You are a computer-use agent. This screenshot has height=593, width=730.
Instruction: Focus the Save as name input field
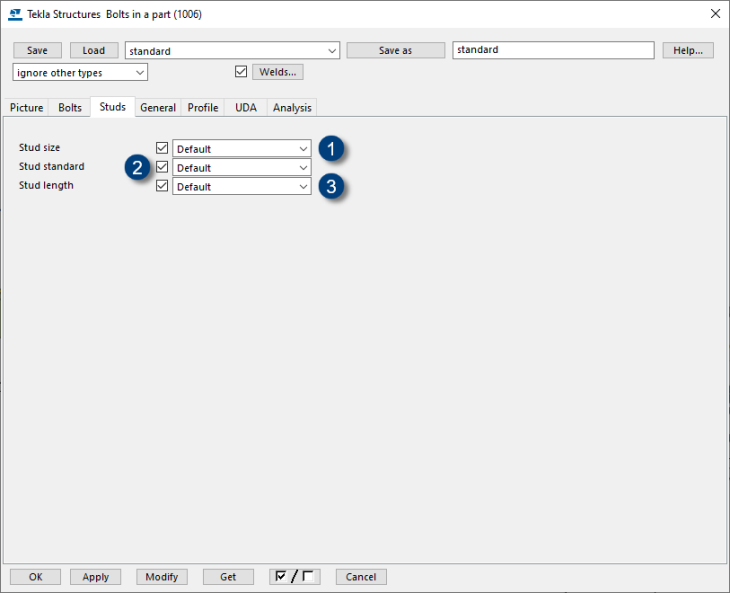tap(553, 50)
